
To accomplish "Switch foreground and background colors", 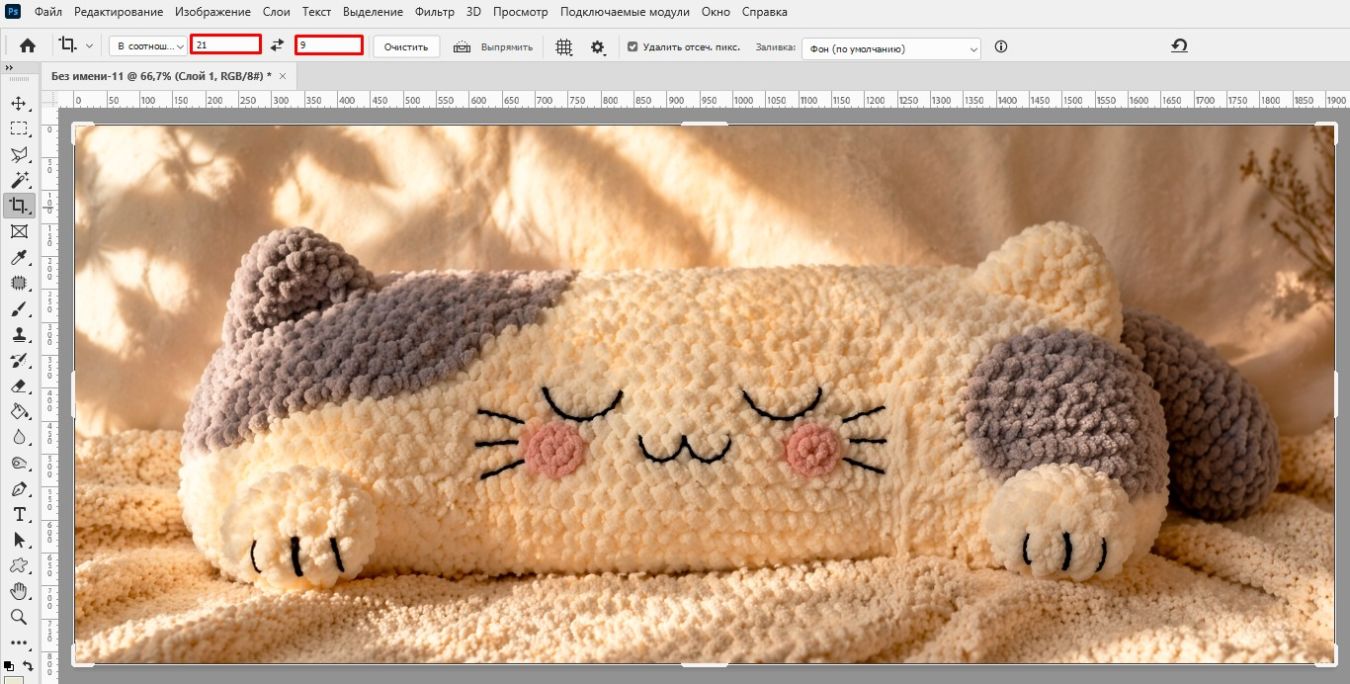I will (28, 664).
